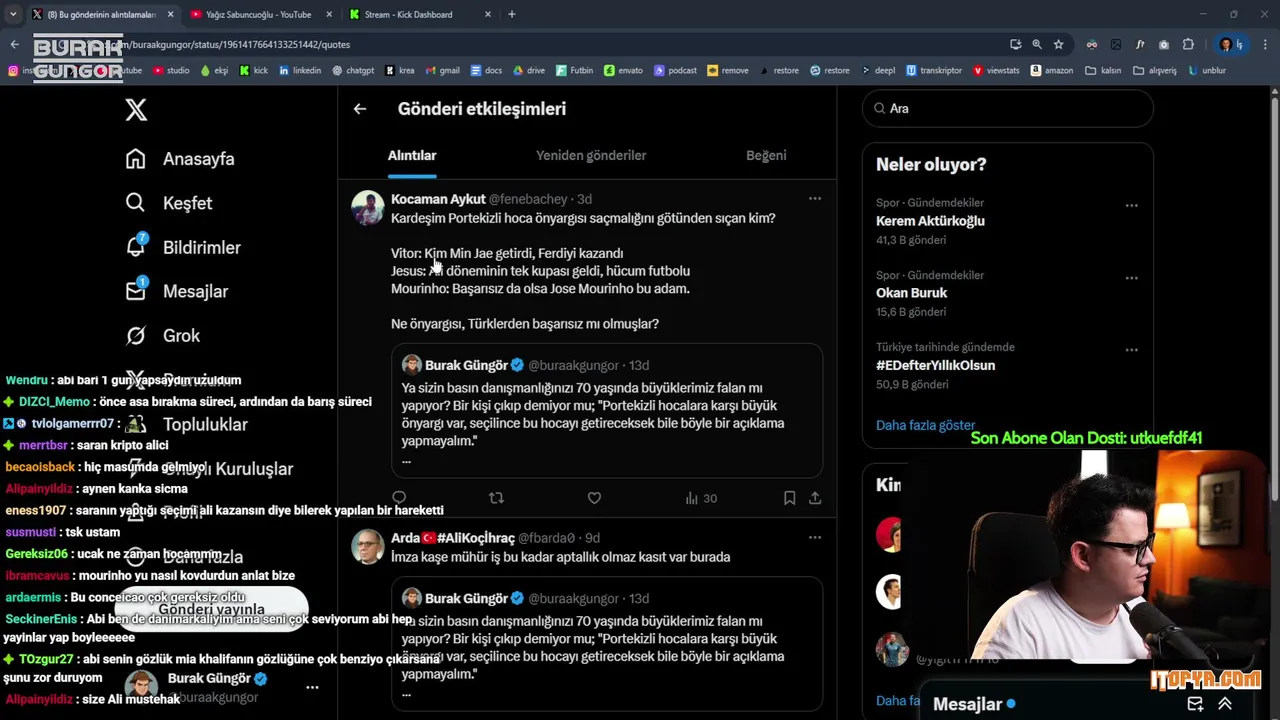Open Kocaman Aykut's profile name
The width and height of the screenshot is (1280, 720).
click(x=438, y=199)
